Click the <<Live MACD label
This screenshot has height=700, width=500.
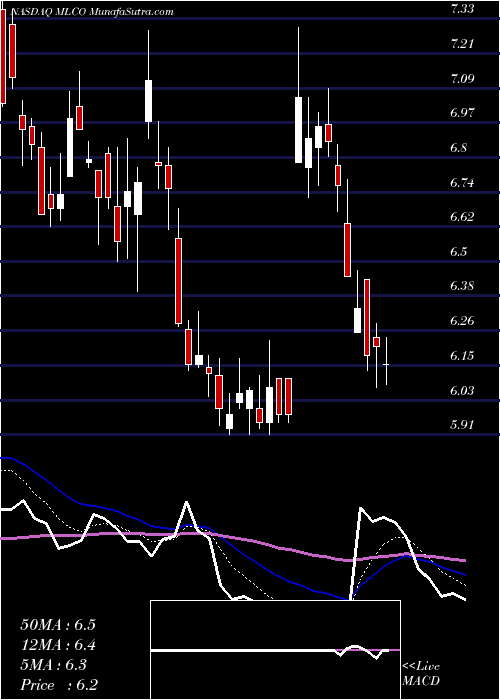(x=421, y=674)
